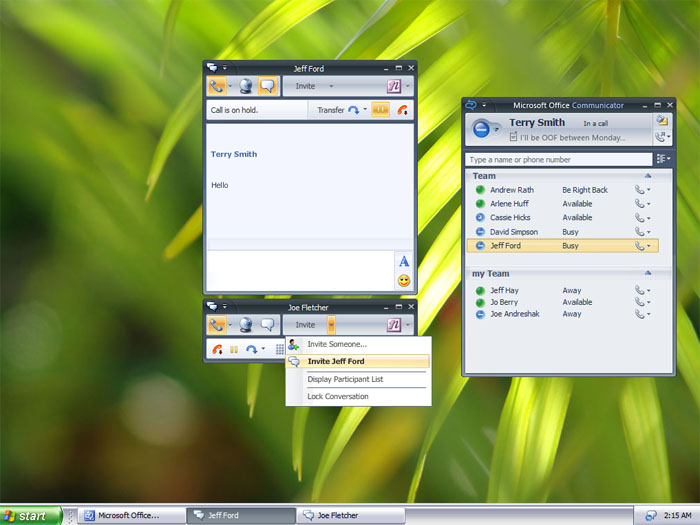The height and width of the screenshot is (525, 700).
Task: Click Invite button in Joe Fletcher window
Action: pos(305,325)
